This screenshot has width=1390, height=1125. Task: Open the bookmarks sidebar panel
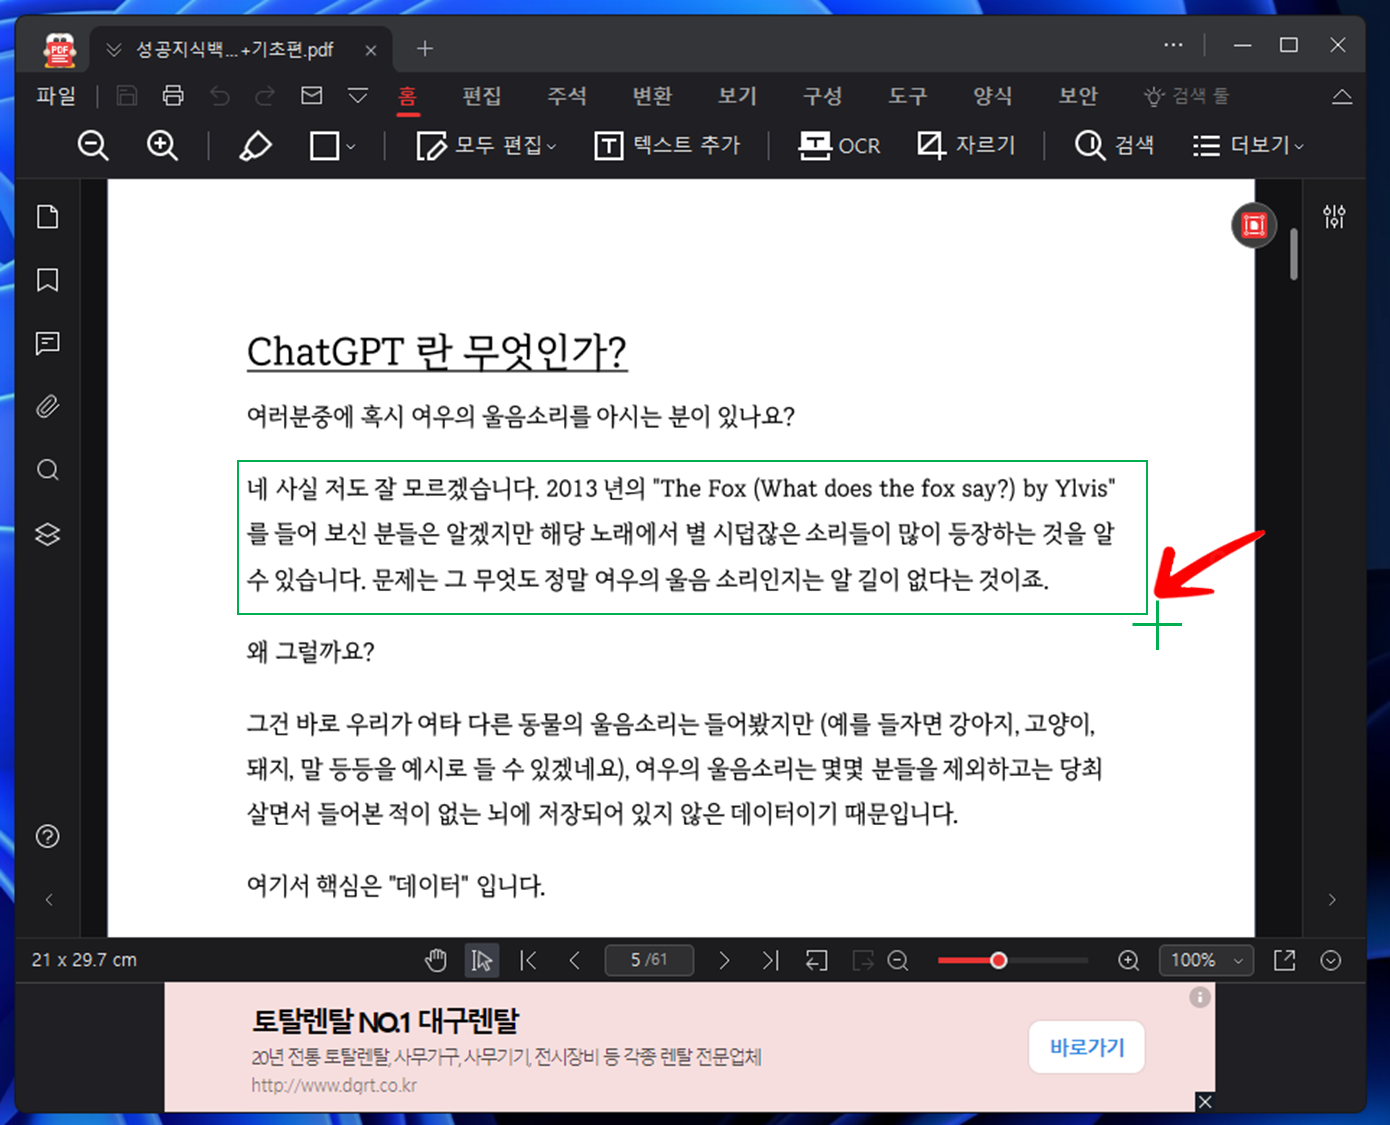coord(47,280)
